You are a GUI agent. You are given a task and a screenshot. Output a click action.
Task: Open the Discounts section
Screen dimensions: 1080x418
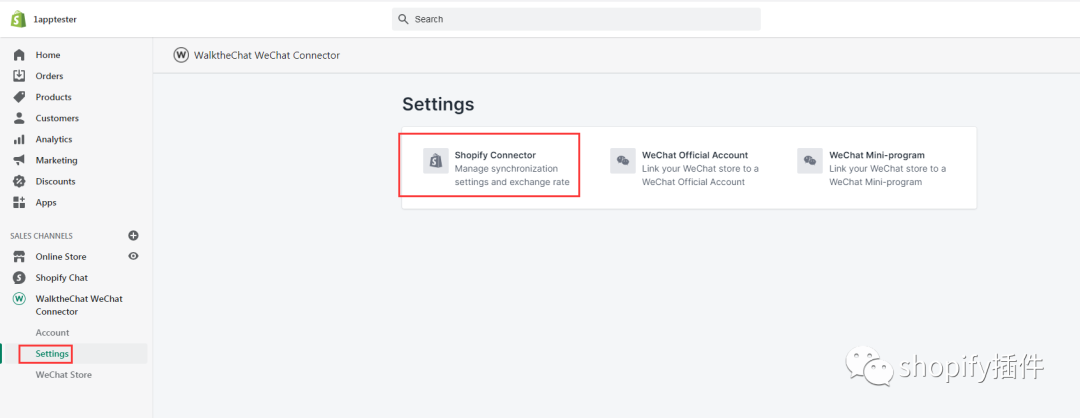56,182
